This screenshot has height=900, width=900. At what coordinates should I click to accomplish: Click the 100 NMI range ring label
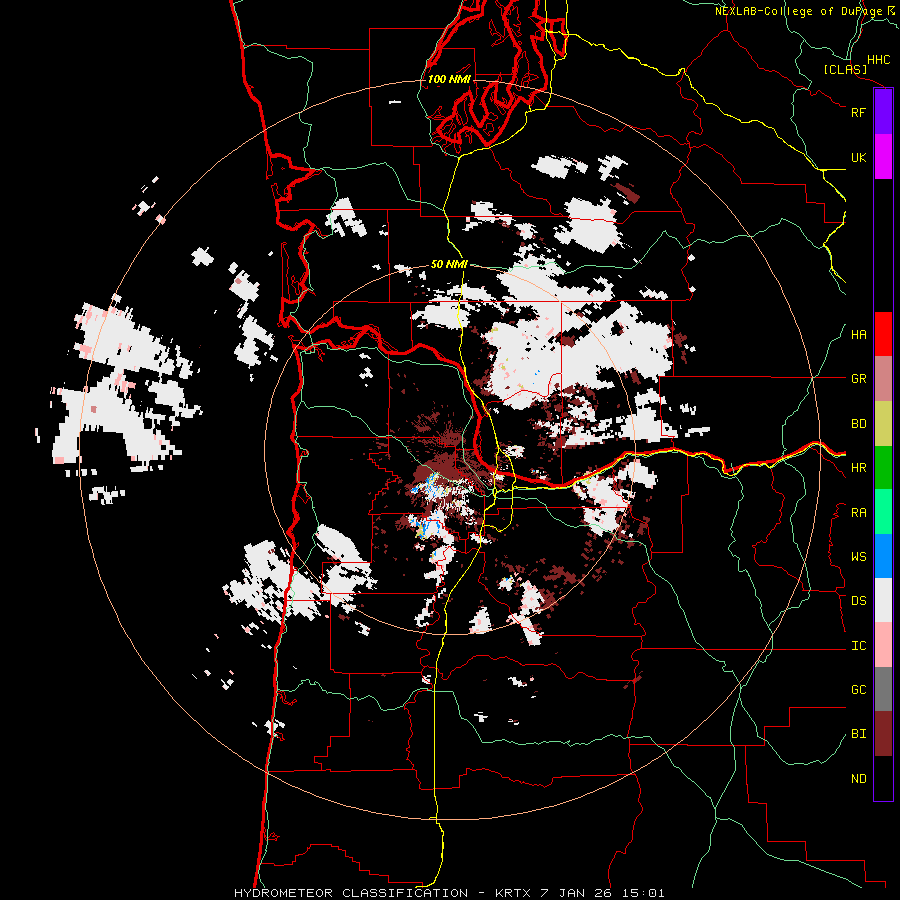[449, 79]
